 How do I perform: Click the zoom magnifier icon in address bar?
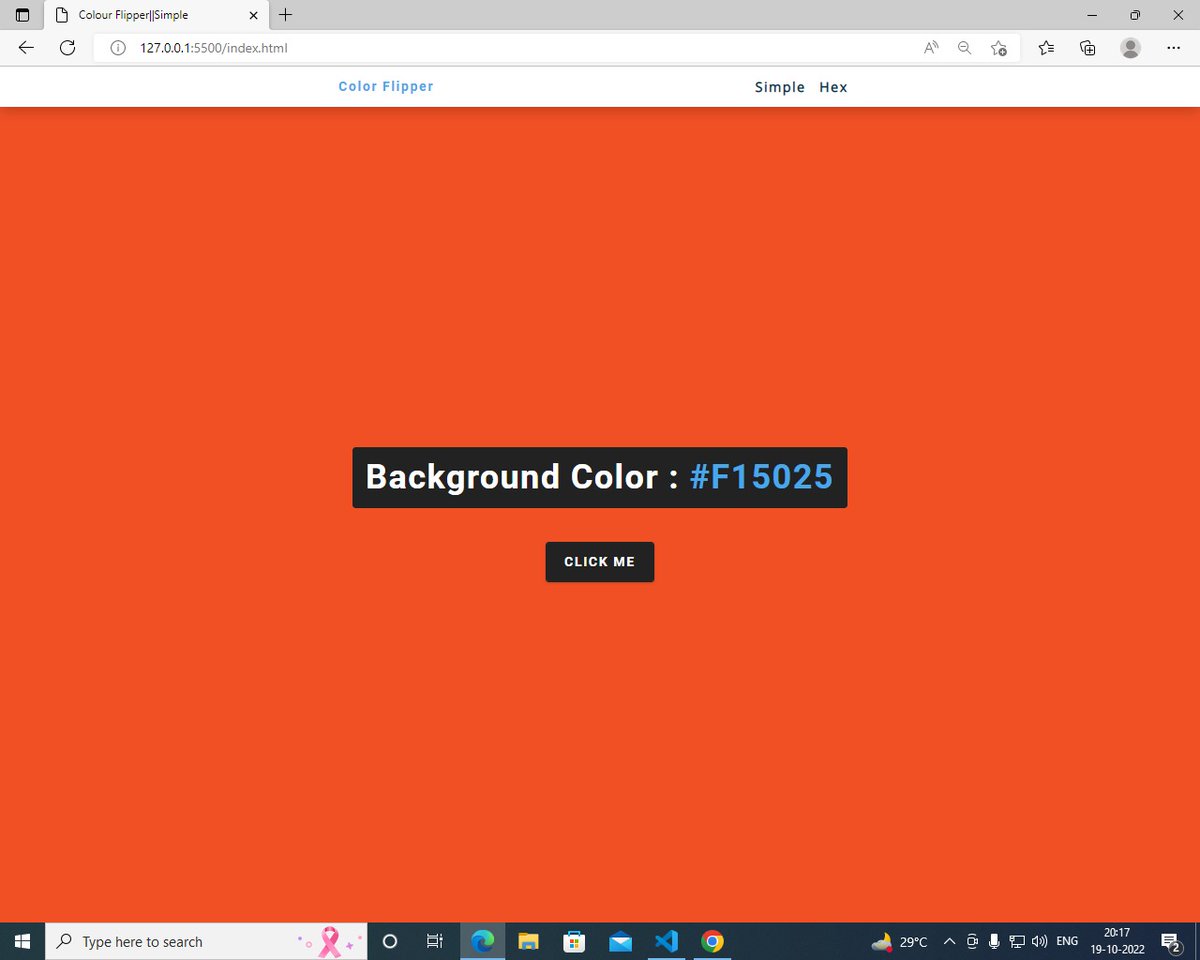(x=964, y=47)
